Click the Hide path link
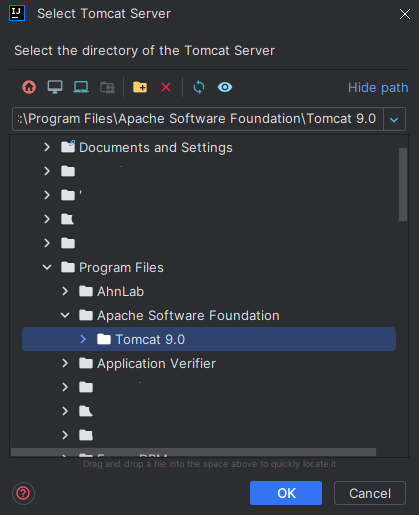The width and height of the screenshot is (419, 515). coord(378,88)
